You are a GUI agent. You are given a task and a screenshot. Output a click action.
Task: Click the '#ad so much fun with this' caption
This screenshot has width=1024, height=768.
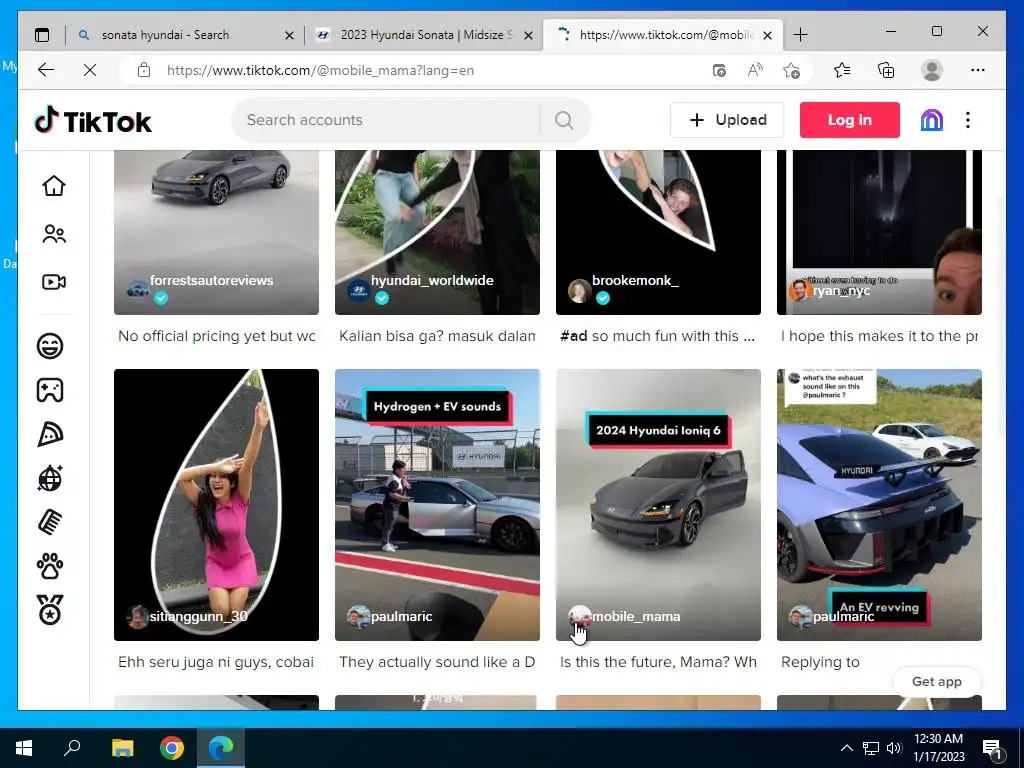(x=657, y=336)
